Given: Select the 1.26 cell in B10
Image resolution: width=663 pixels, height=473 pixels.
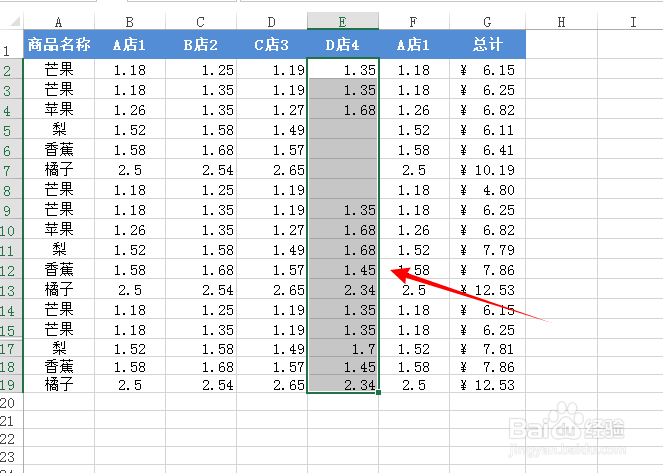Looking at the screenshot, I should pos(130,229).
